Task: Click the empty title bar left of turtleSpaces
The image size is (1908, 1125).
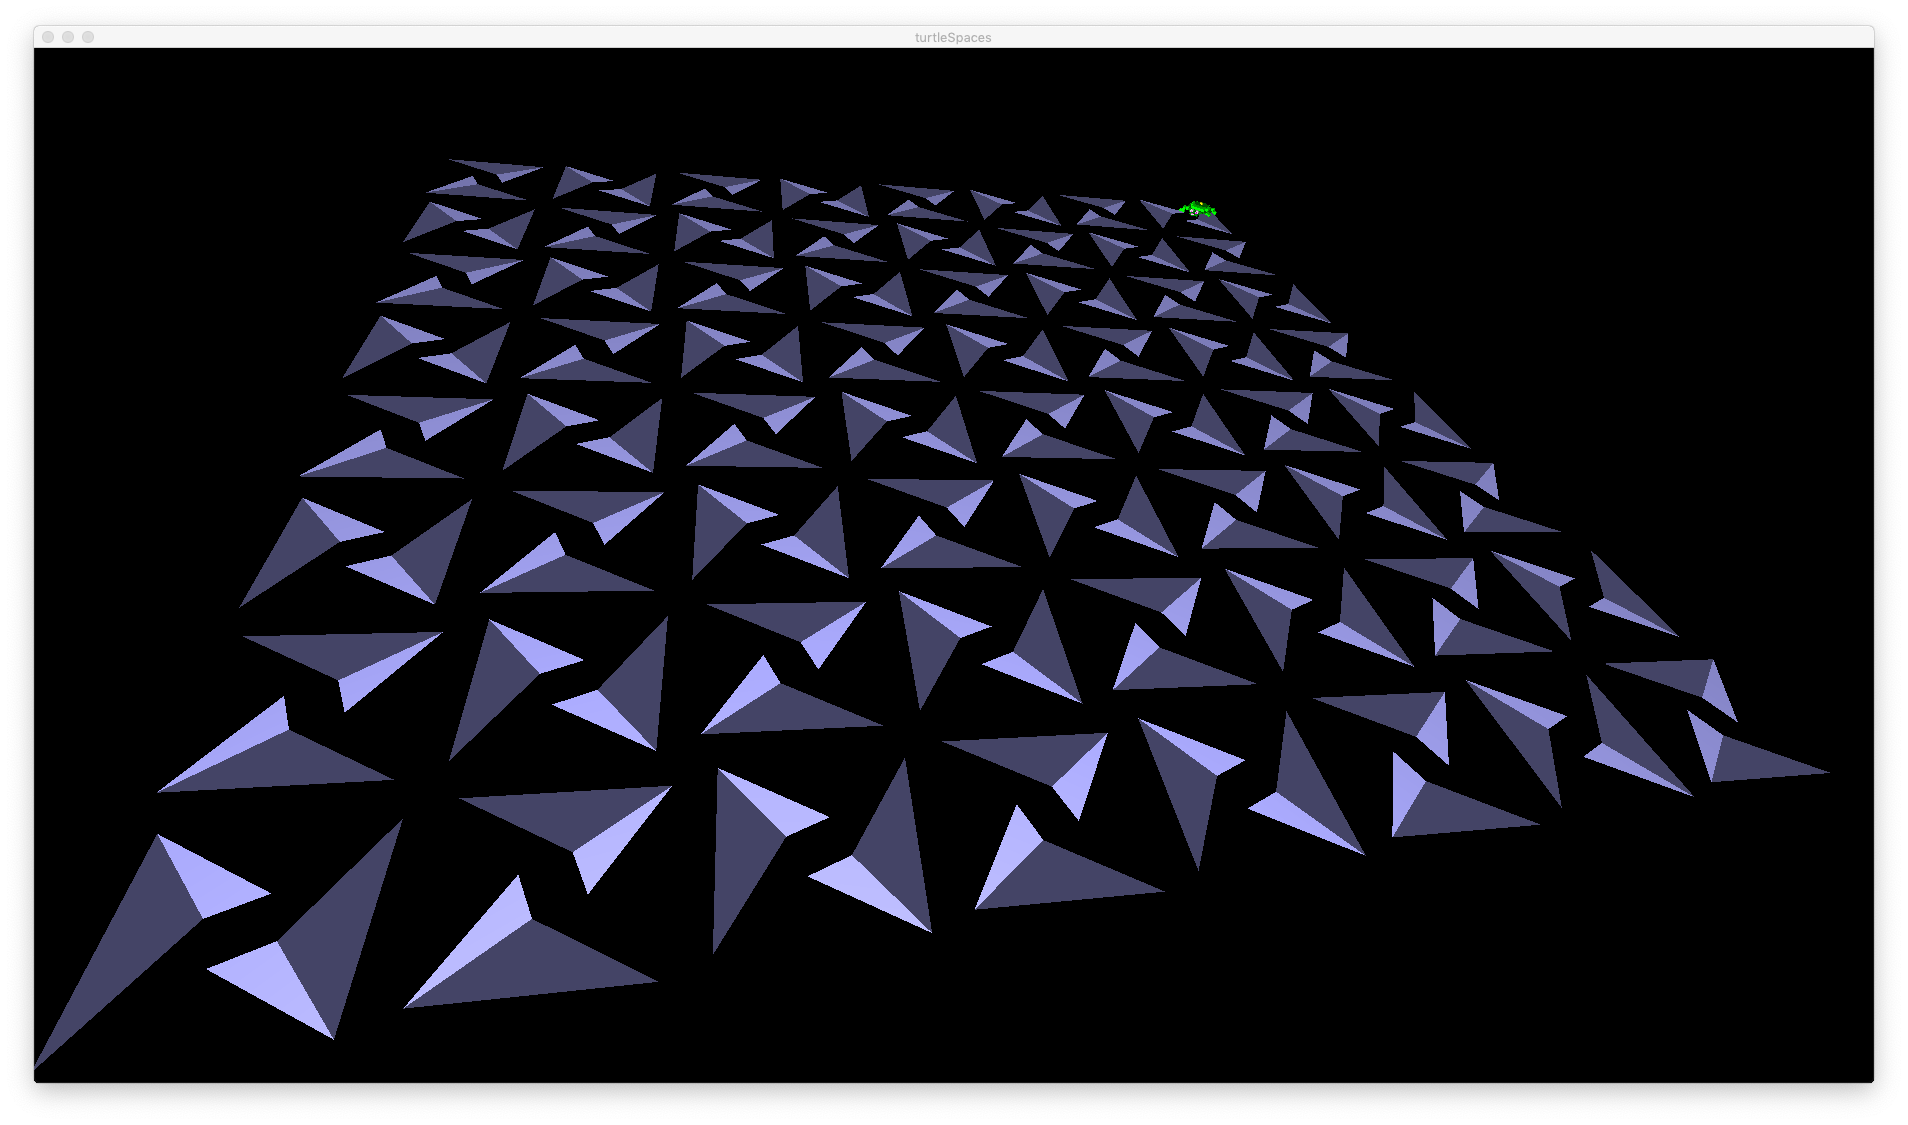Action: click(500, 37)
